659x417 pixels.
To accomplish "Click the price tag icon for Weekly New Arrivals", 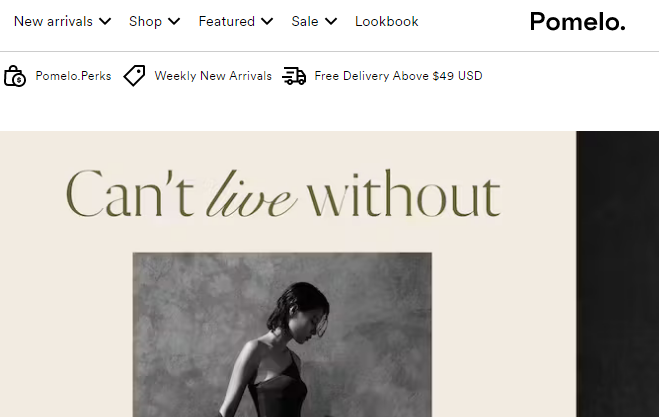I will click(134, 76).
